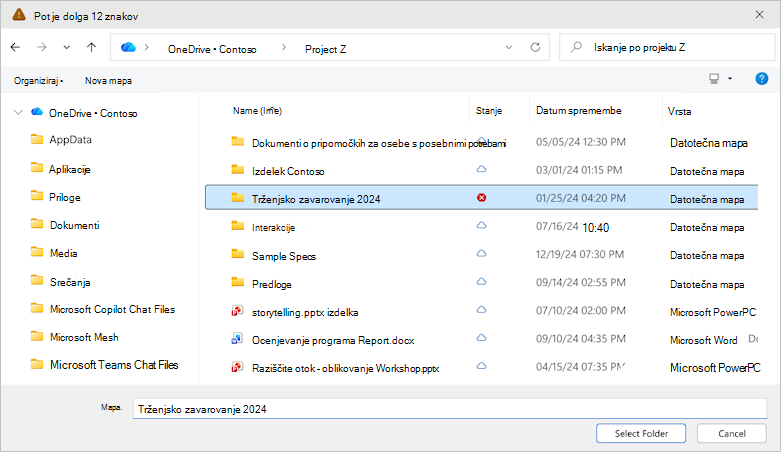
Task: Click red error status icon for Trženjsko zavarovanje
Action: pyautogui.click(x=482, y=198)
